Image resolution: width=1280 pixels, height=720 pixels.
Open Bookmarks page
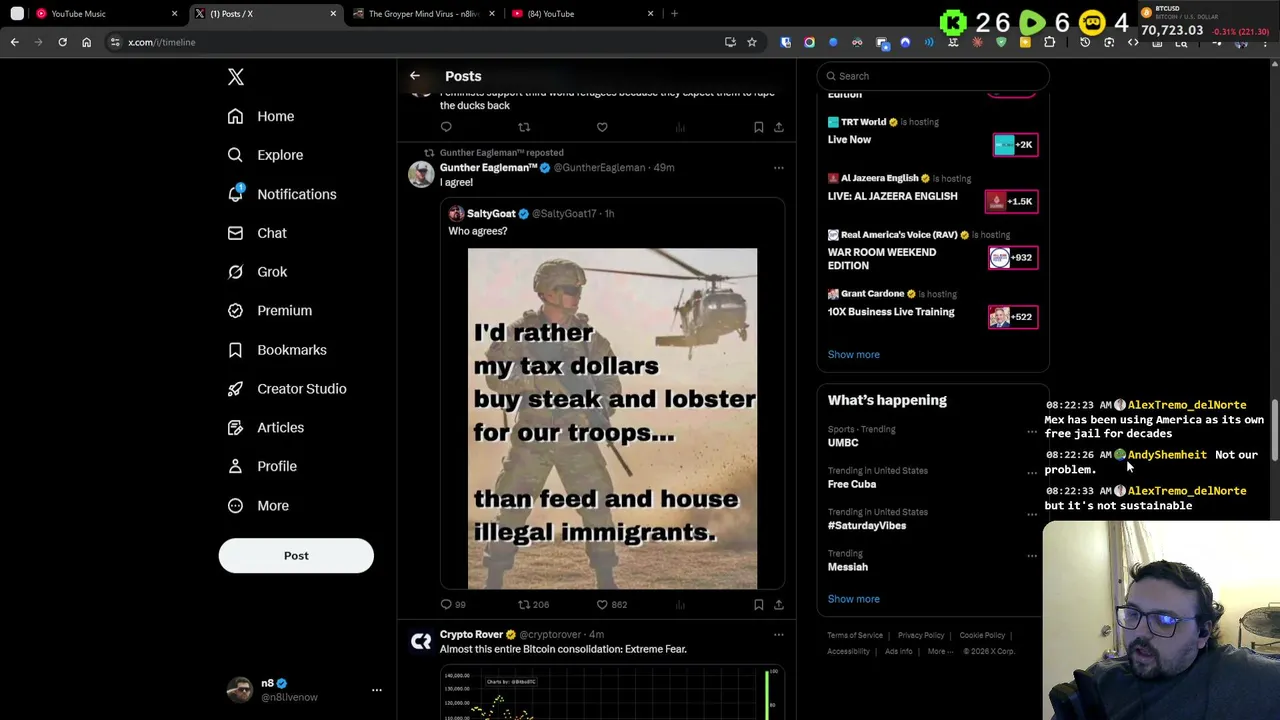pyautogui.click(x=277, y=350)
